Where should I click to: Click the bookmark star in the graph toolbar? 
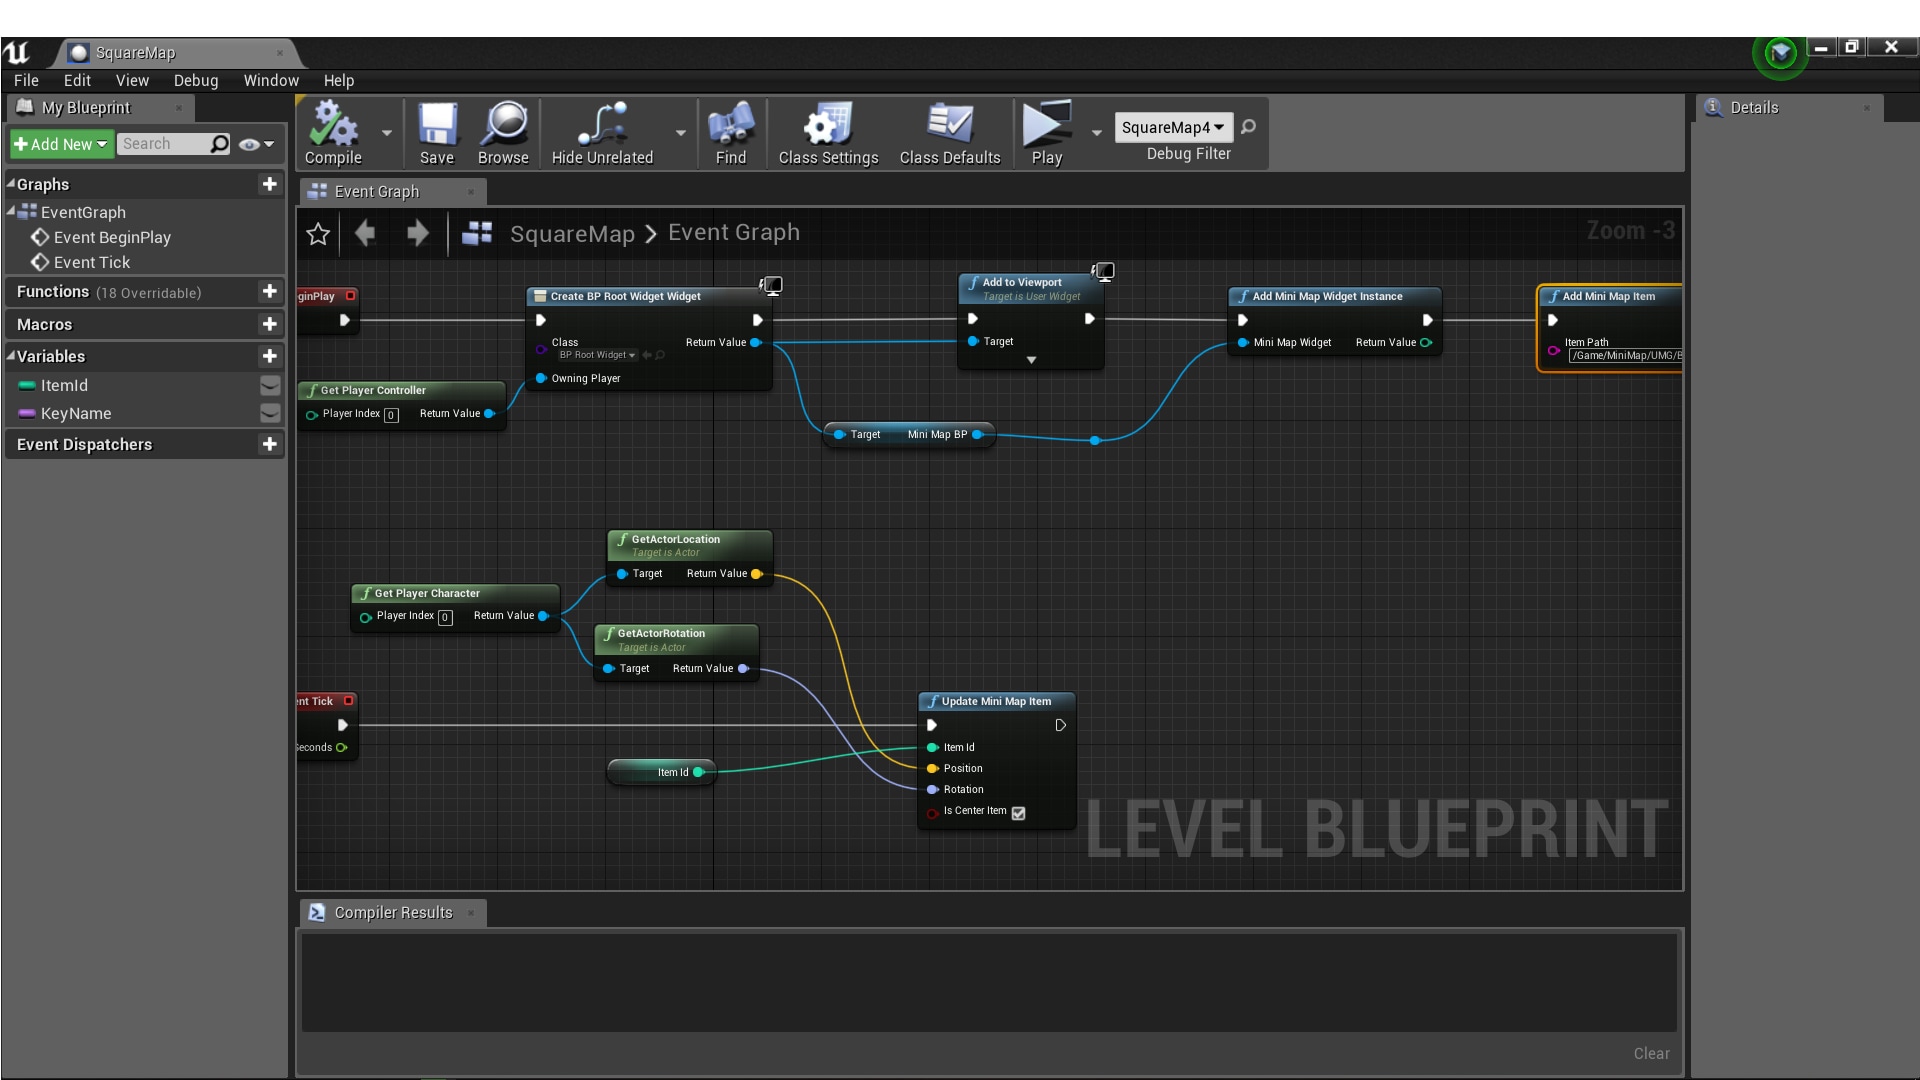coord(318,233)
